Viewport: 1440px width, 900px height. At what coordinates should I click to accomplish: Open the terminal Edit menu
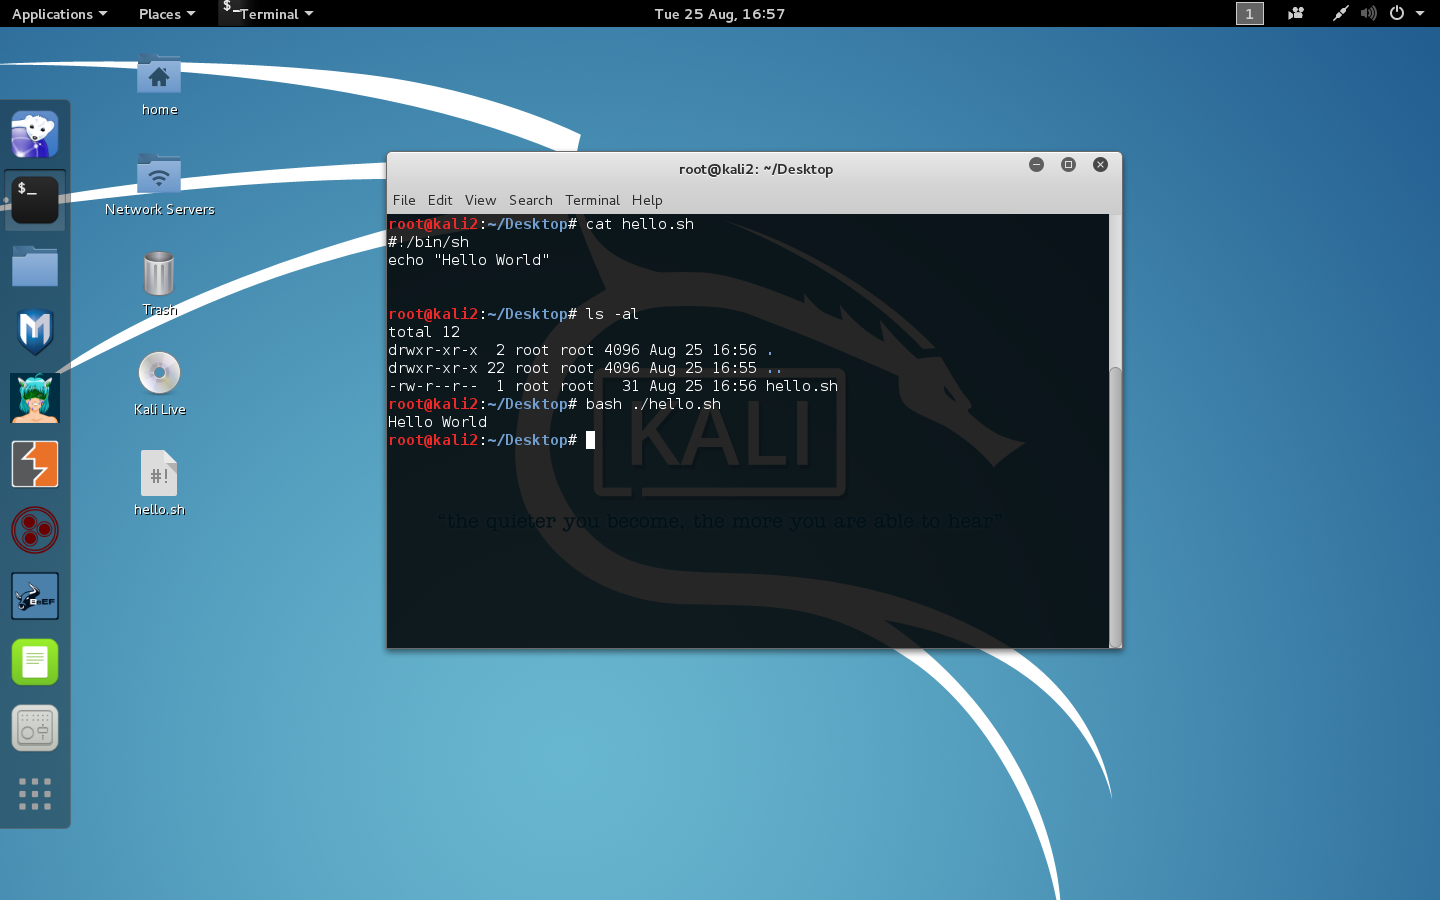(440, 200)
